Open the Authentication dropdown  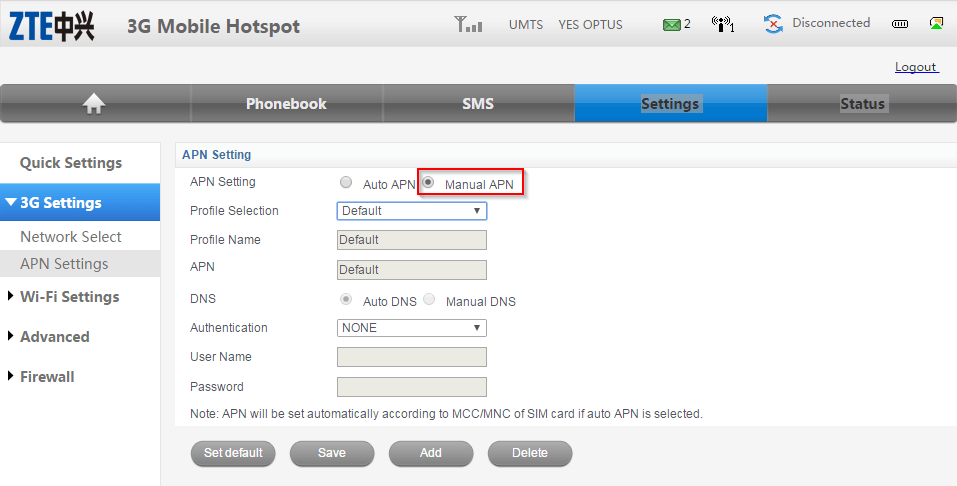pyautogui.click(x=412, y=328)
